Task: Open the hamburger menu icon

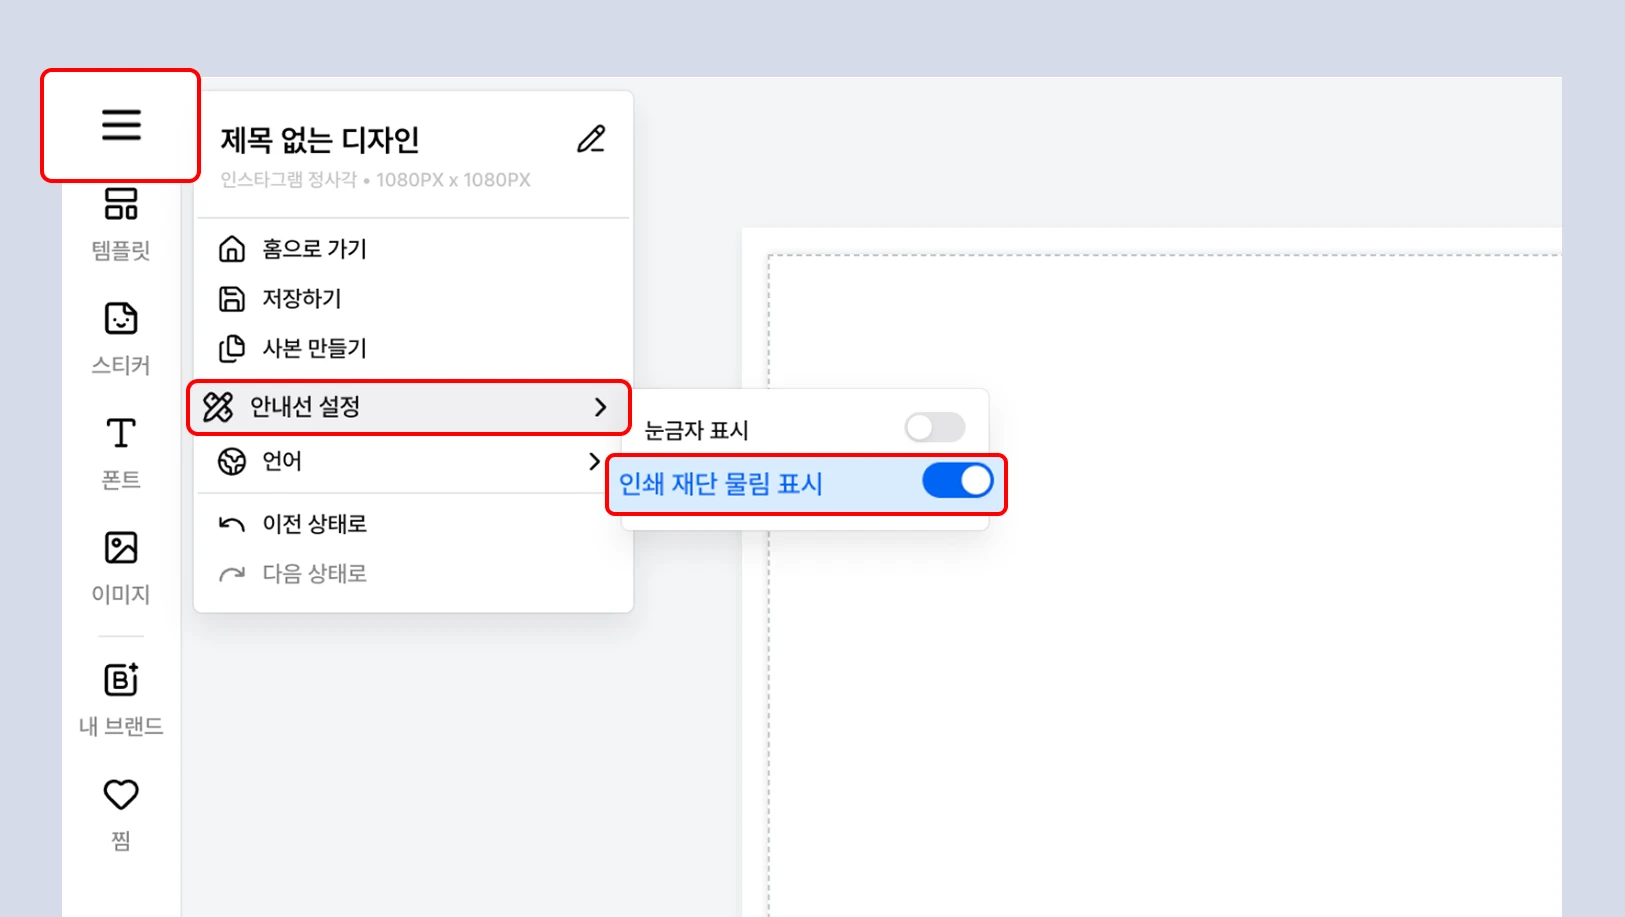Action: (121, 125)
